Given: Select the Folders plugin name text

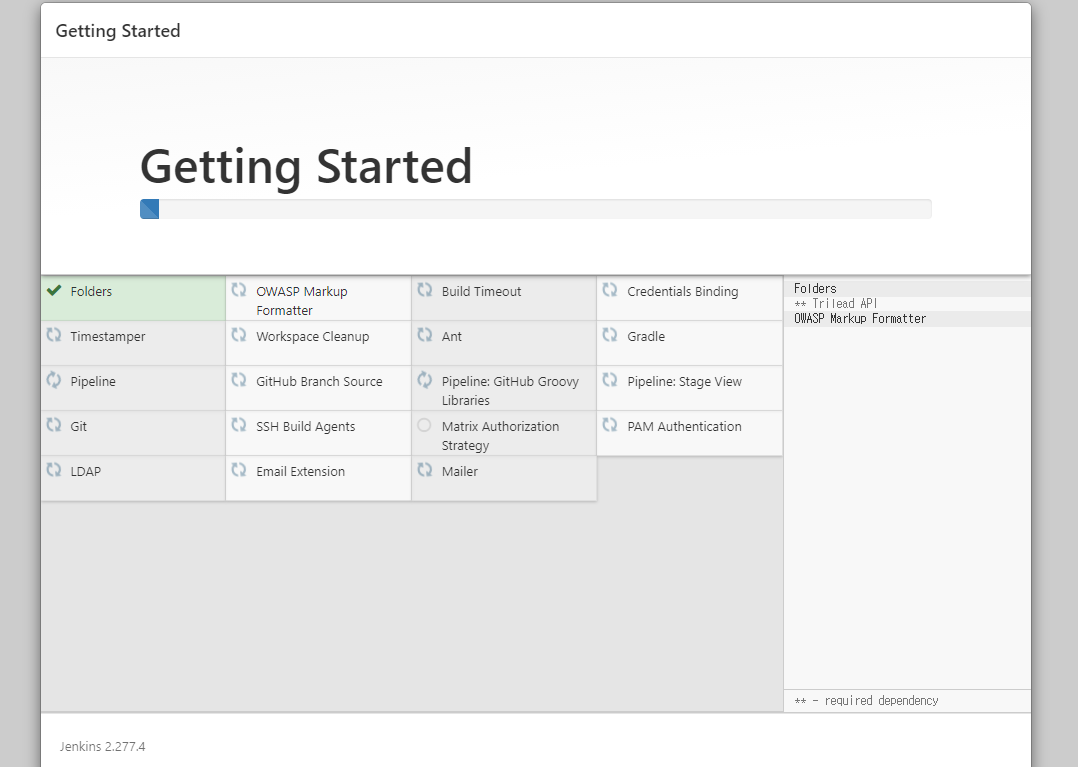Looking at the screenshot, I should 91,291.
